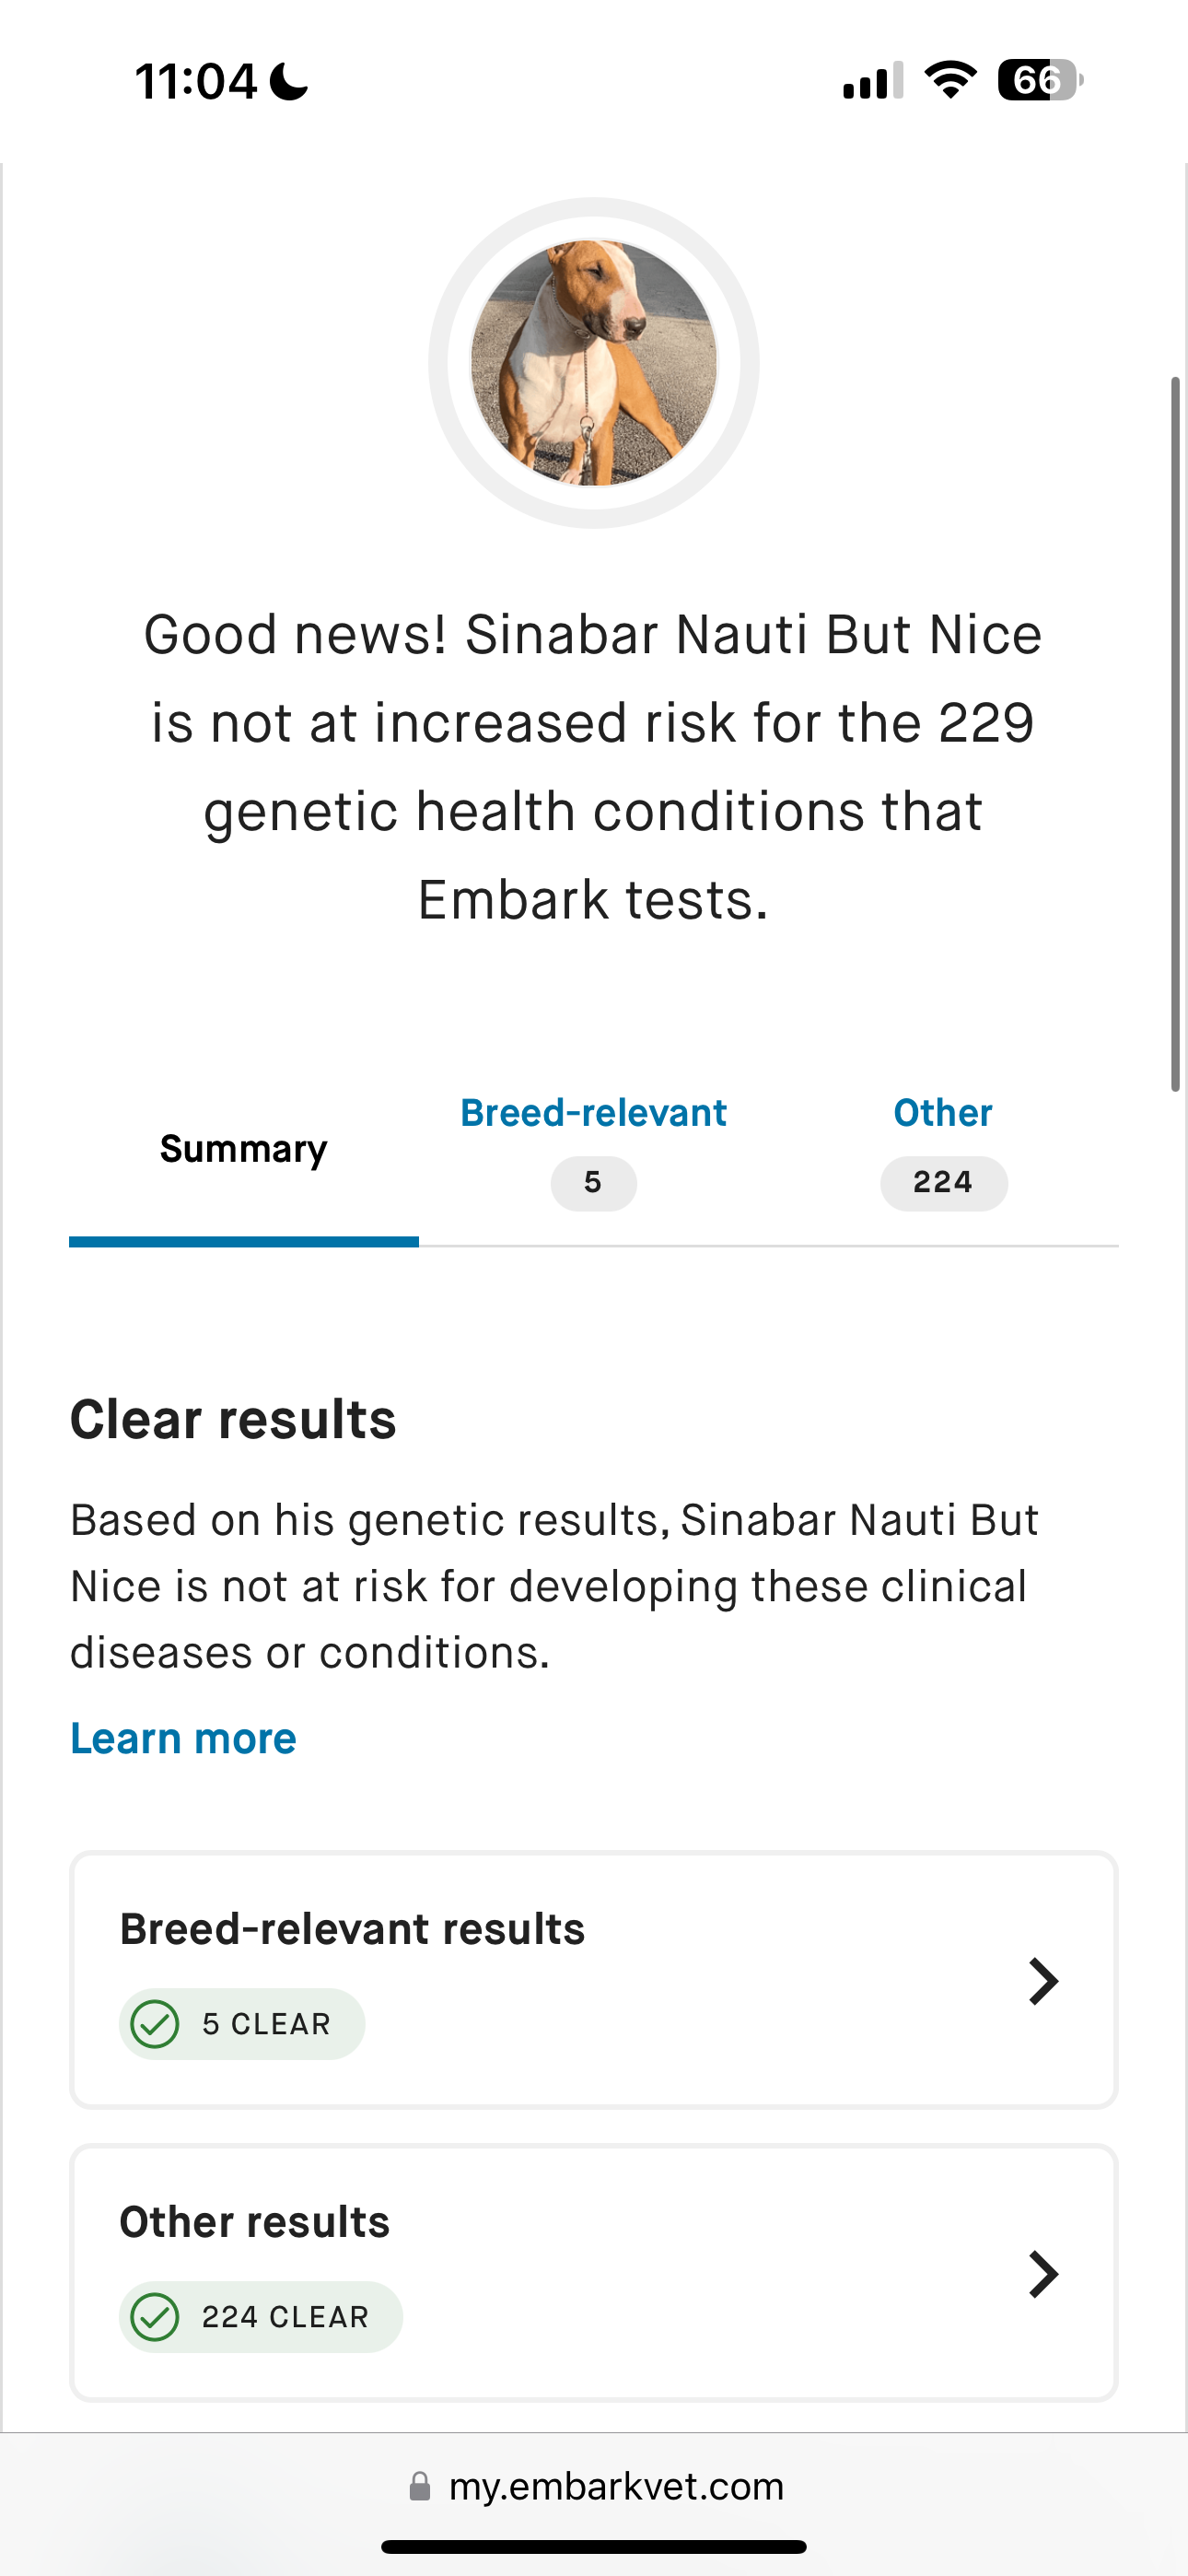Click the page scrollbar on right edge

coord(1176,735)
